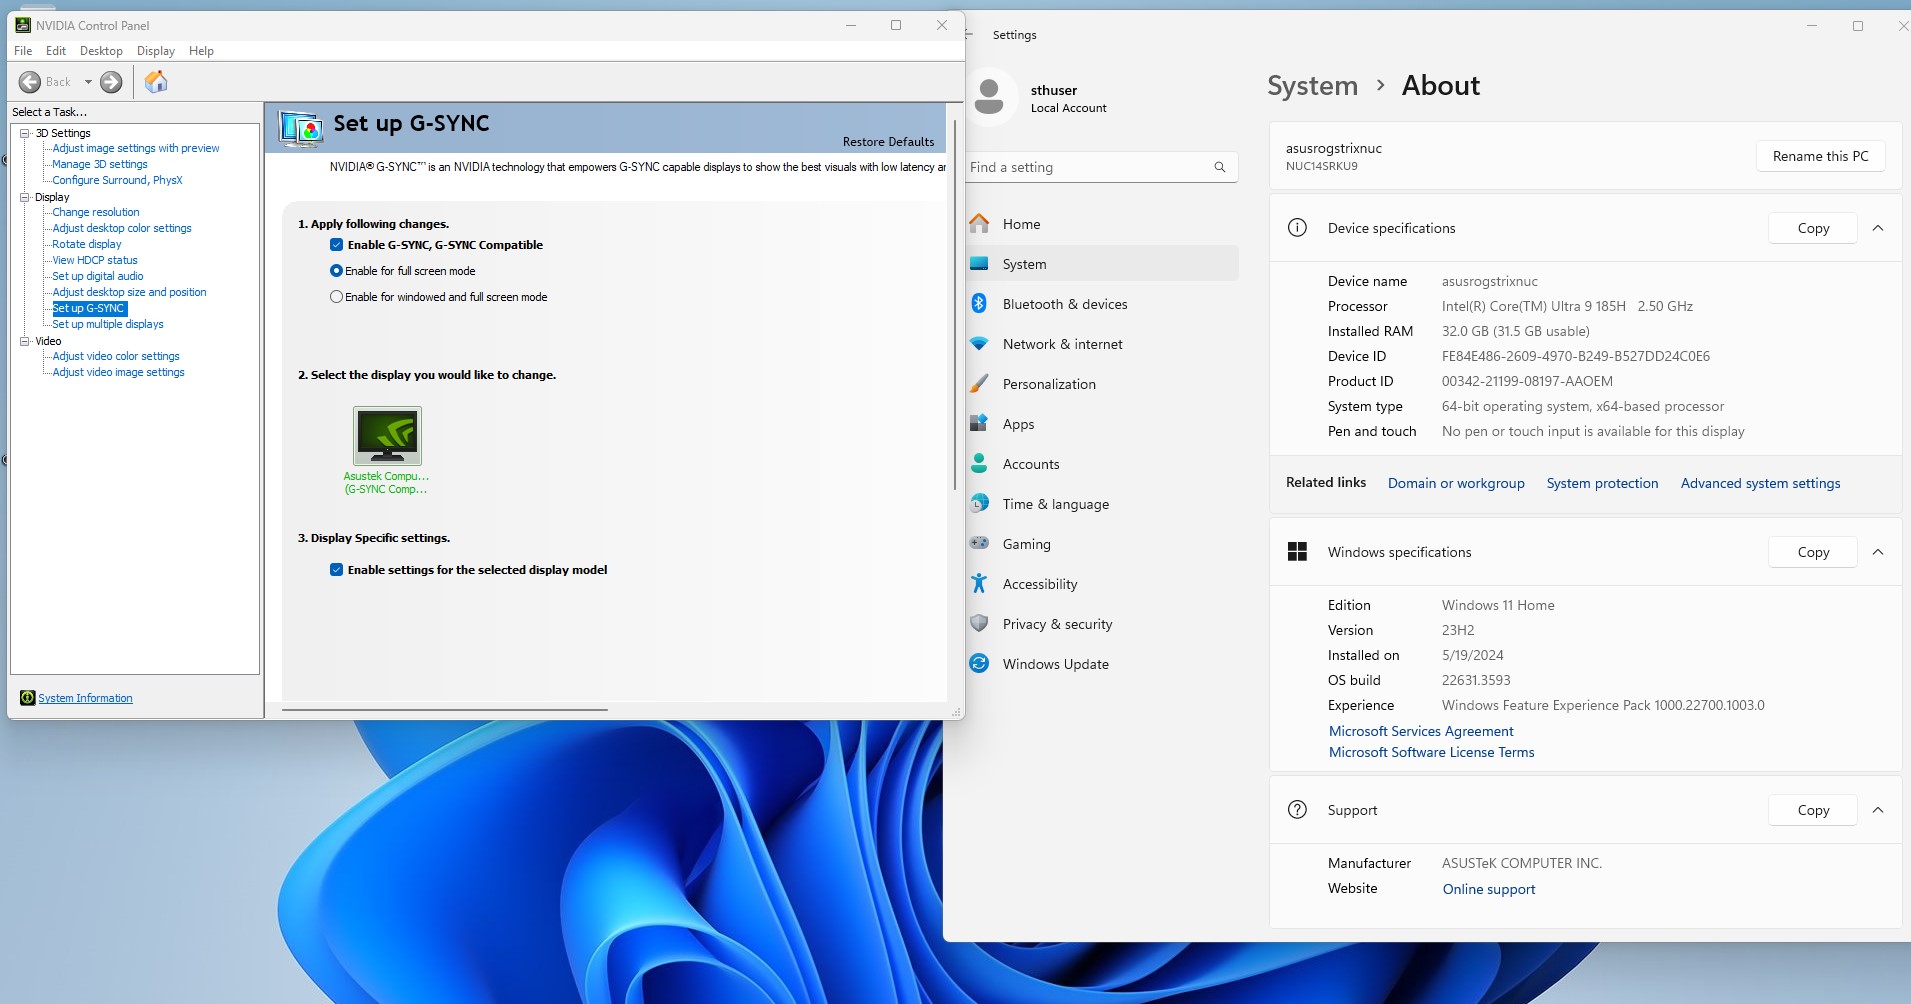The image size is (1911, 1004).
Task: Open the Desktop menu
Action: pyautogui.click(x=101, y=51)
